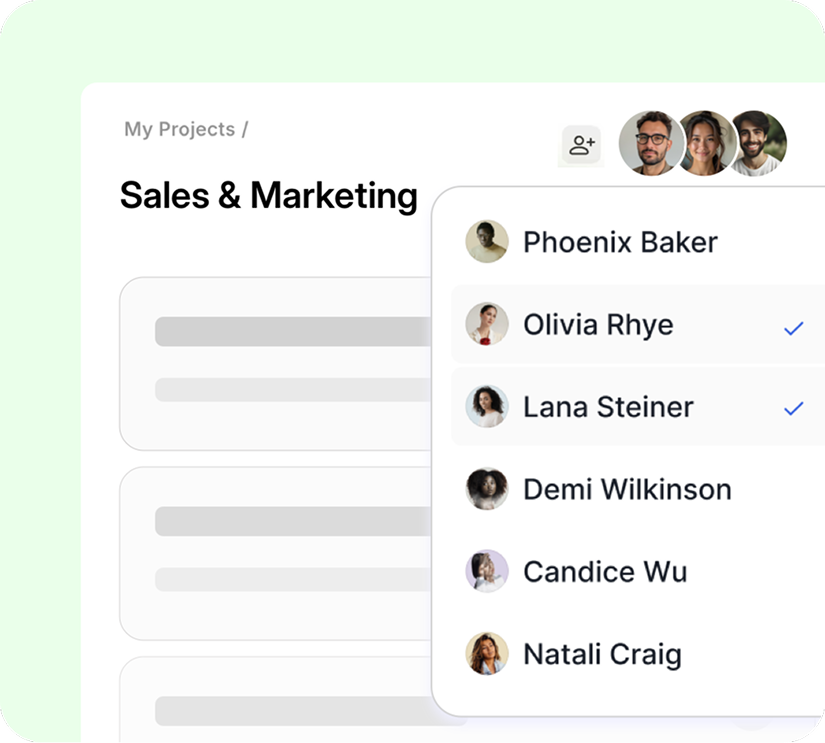Deselect Lana Steiner via her checkmark
The width and height of the screenshot is (825, 743).
[795, 408]
